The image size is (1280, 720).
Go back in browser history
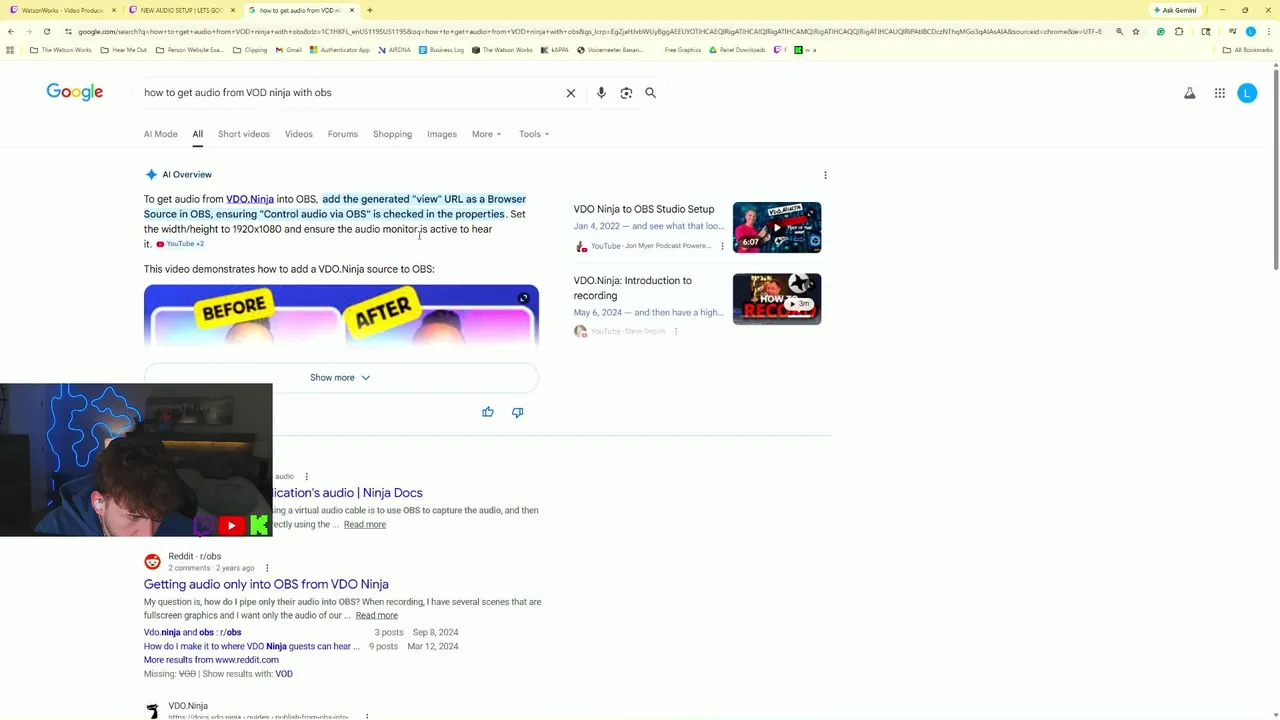click(10, 32)
